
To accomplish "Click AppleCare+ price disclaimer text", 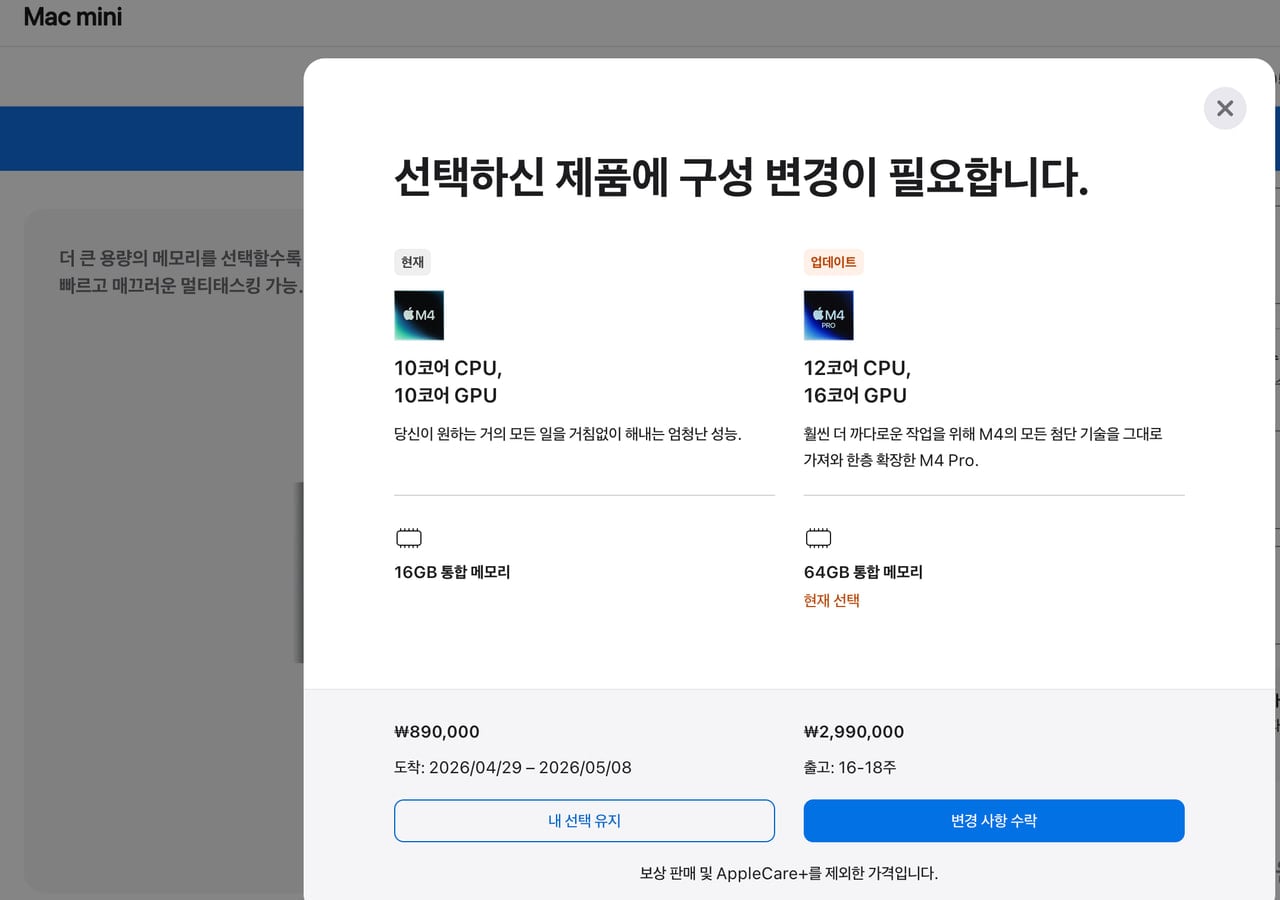I will point(789,873).
